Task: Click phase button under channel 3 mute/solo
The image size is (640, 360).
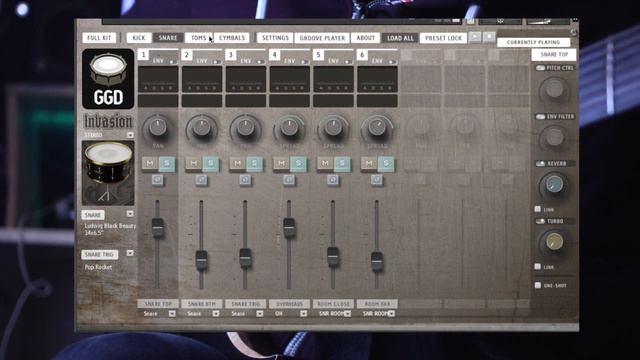Action: [x=245, y=180]
